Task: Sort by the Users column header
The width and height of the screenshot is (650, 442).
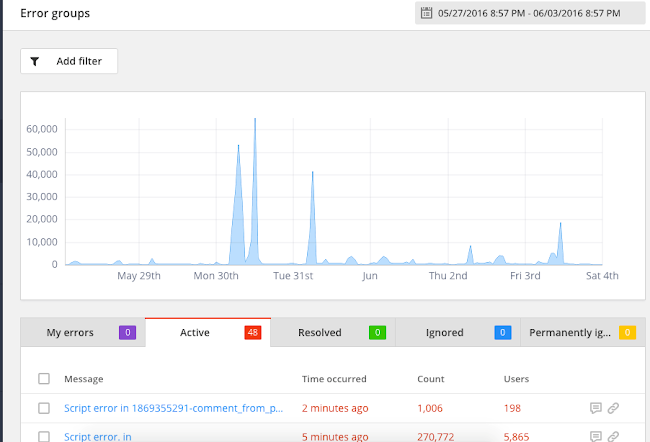Action: point(516,379)
